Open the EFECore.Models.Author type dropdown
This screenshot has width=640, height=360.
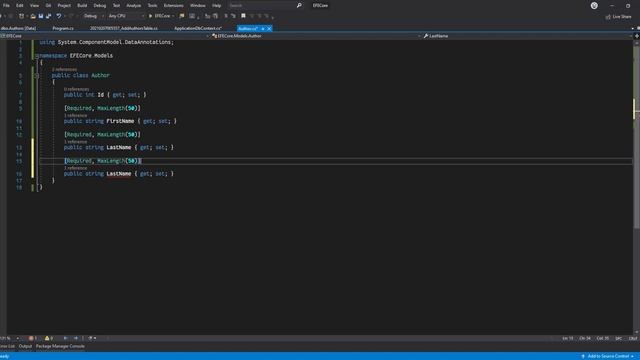pos(316,36)
